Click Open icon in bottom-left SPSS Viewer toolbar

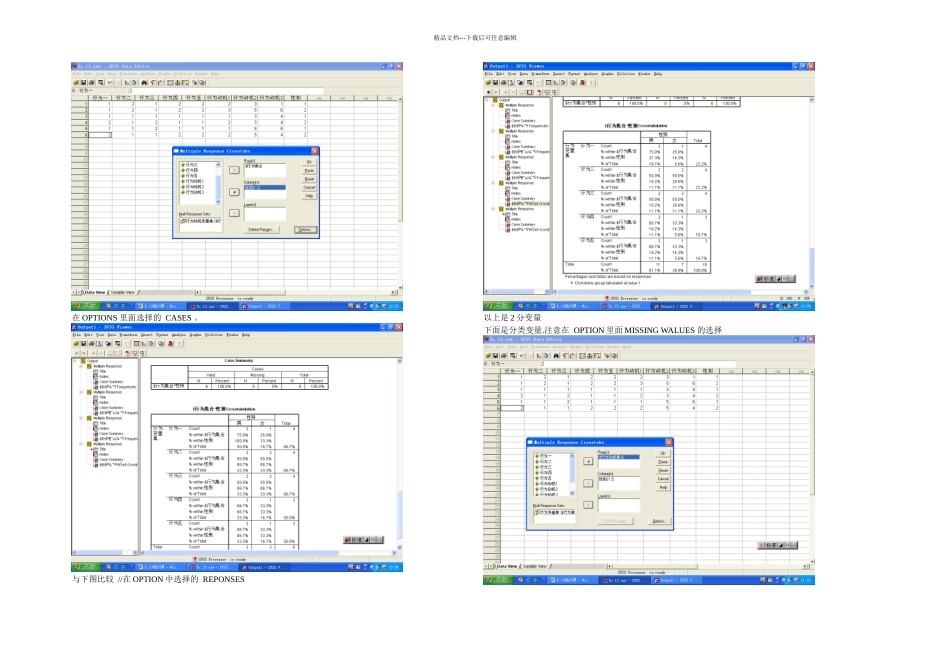(x=76, y=344)
